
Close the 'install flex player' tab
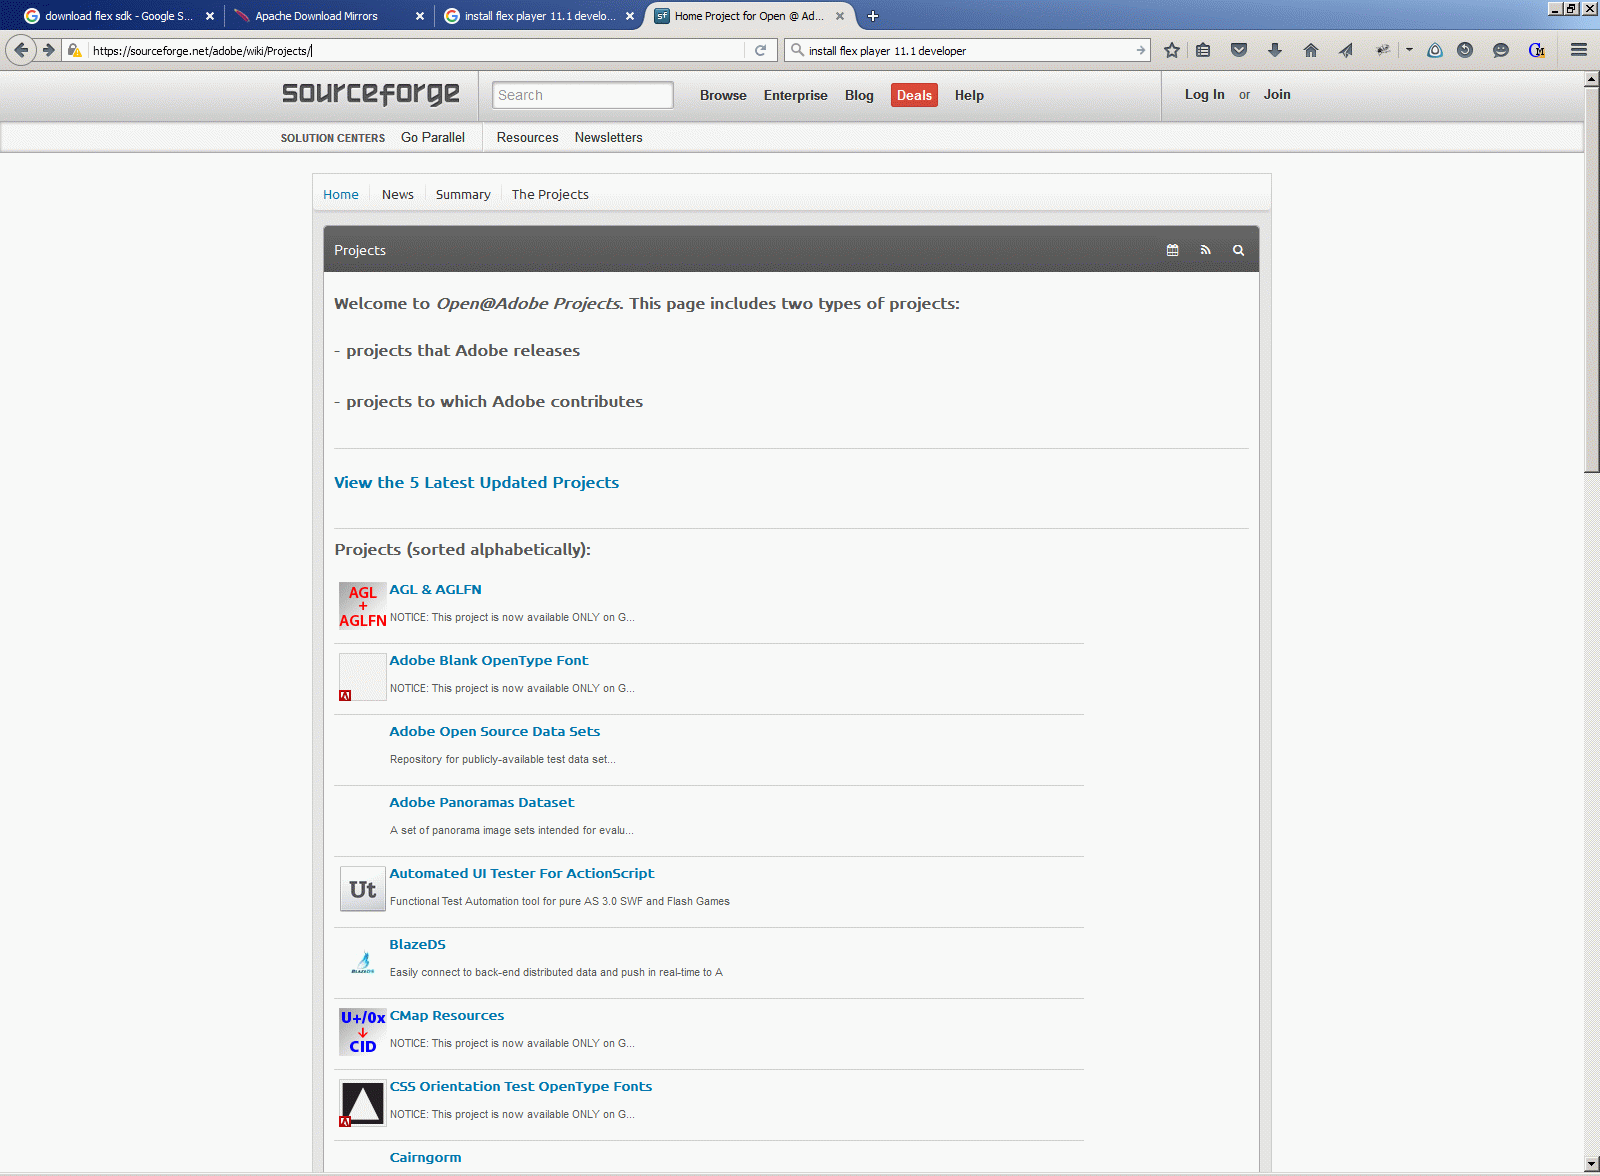(x=630, y=16)
